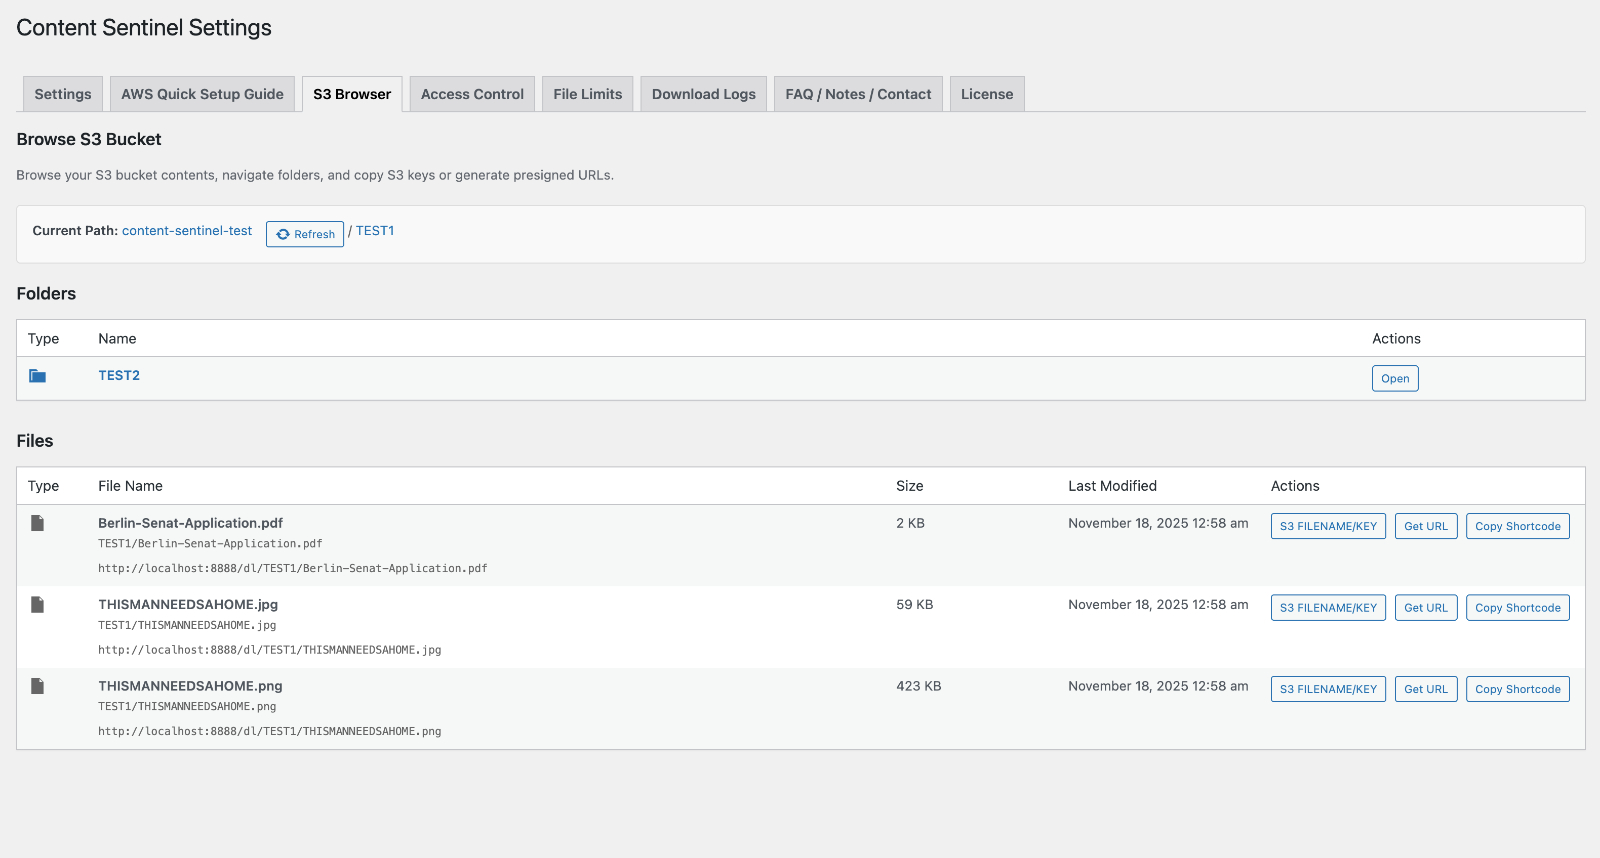The width and height of the screenshot is (1600, 858).
Task: Click file name Berlin-Senat-Application.pdf
Action: tap(190, 523)
